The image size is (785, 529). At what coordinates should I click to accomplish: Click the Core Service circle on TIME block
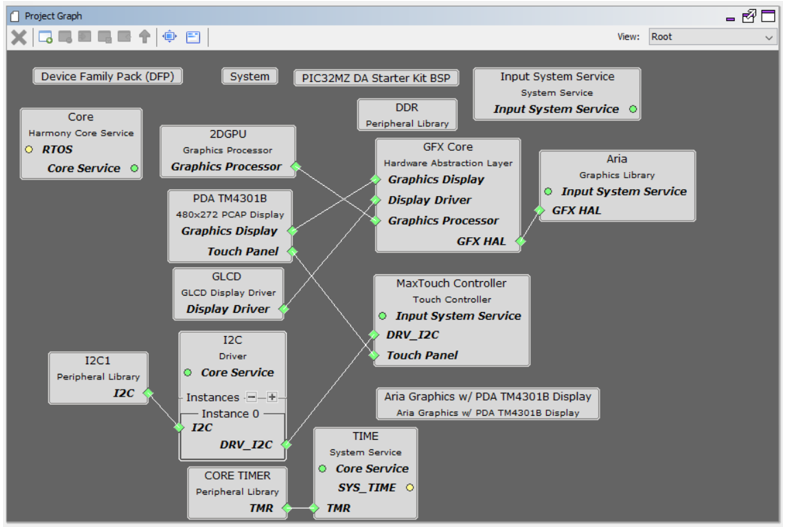[322, 469]
